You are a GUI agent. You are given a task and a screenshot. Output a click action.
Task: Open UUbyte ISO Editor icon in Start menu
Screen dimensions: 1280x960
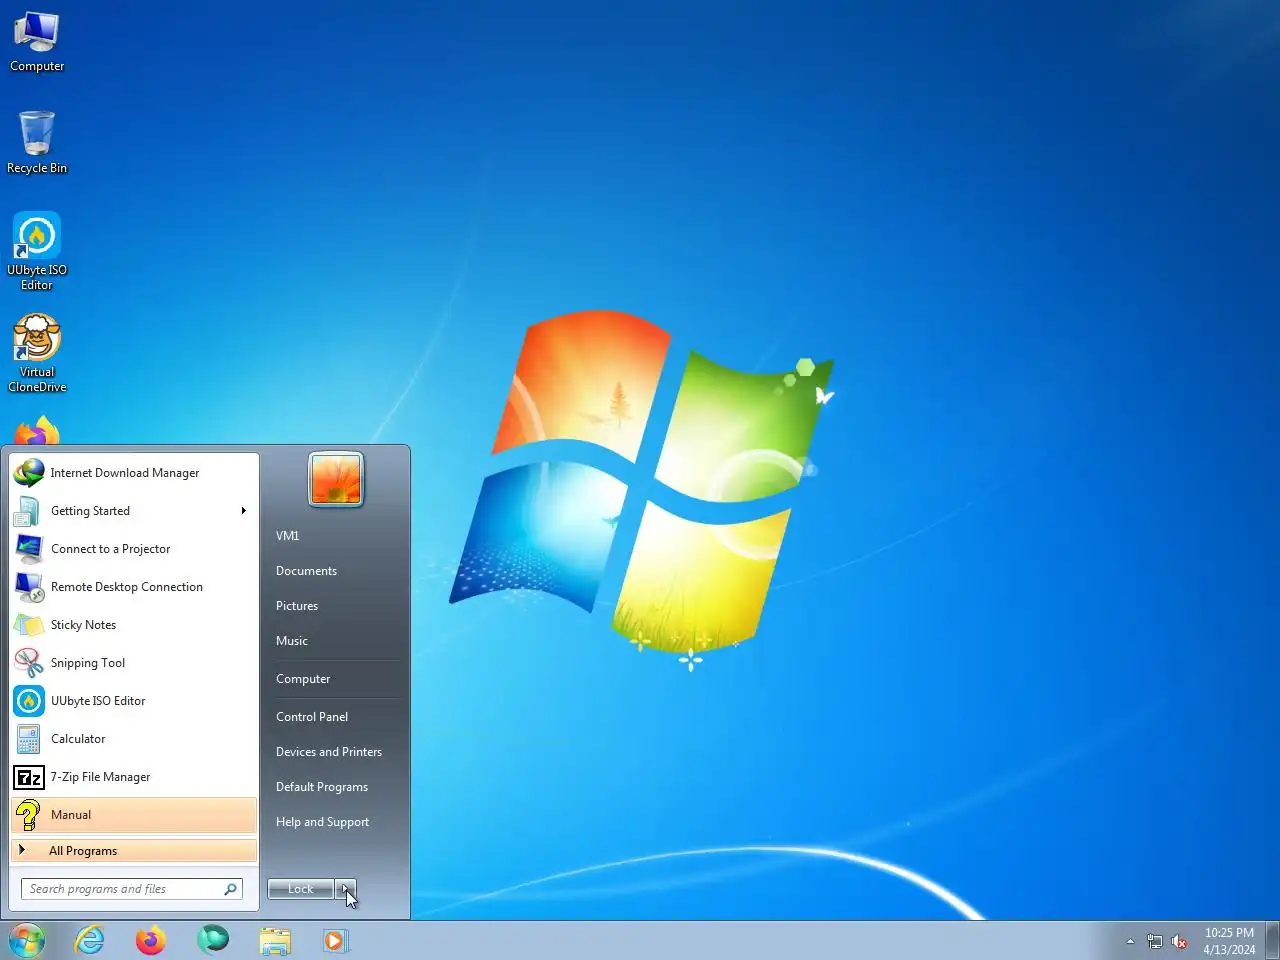tap(29, 701)
